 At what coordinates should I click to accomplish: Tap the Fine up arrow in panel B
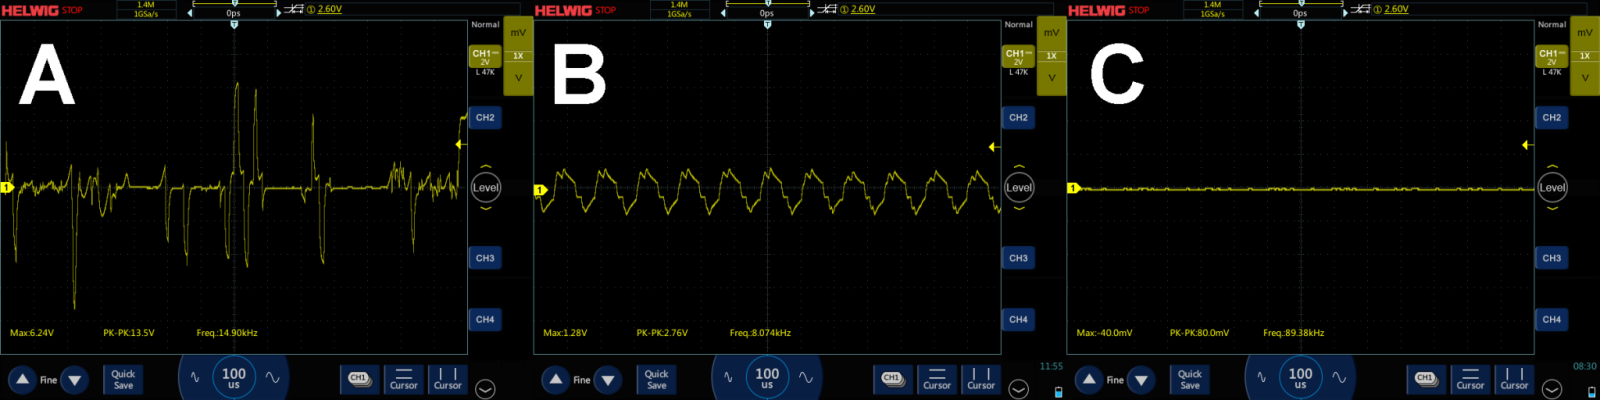[x=556, y=380]
